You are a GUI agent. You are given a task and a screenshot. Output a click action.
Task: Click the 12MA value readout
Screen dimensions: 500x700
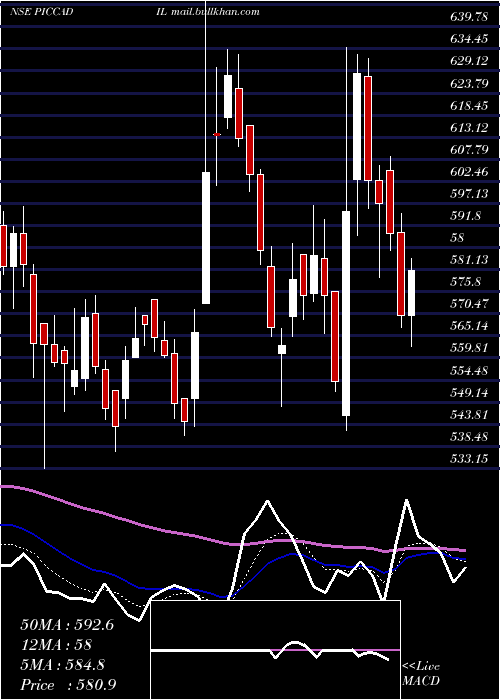pos(56,645)
